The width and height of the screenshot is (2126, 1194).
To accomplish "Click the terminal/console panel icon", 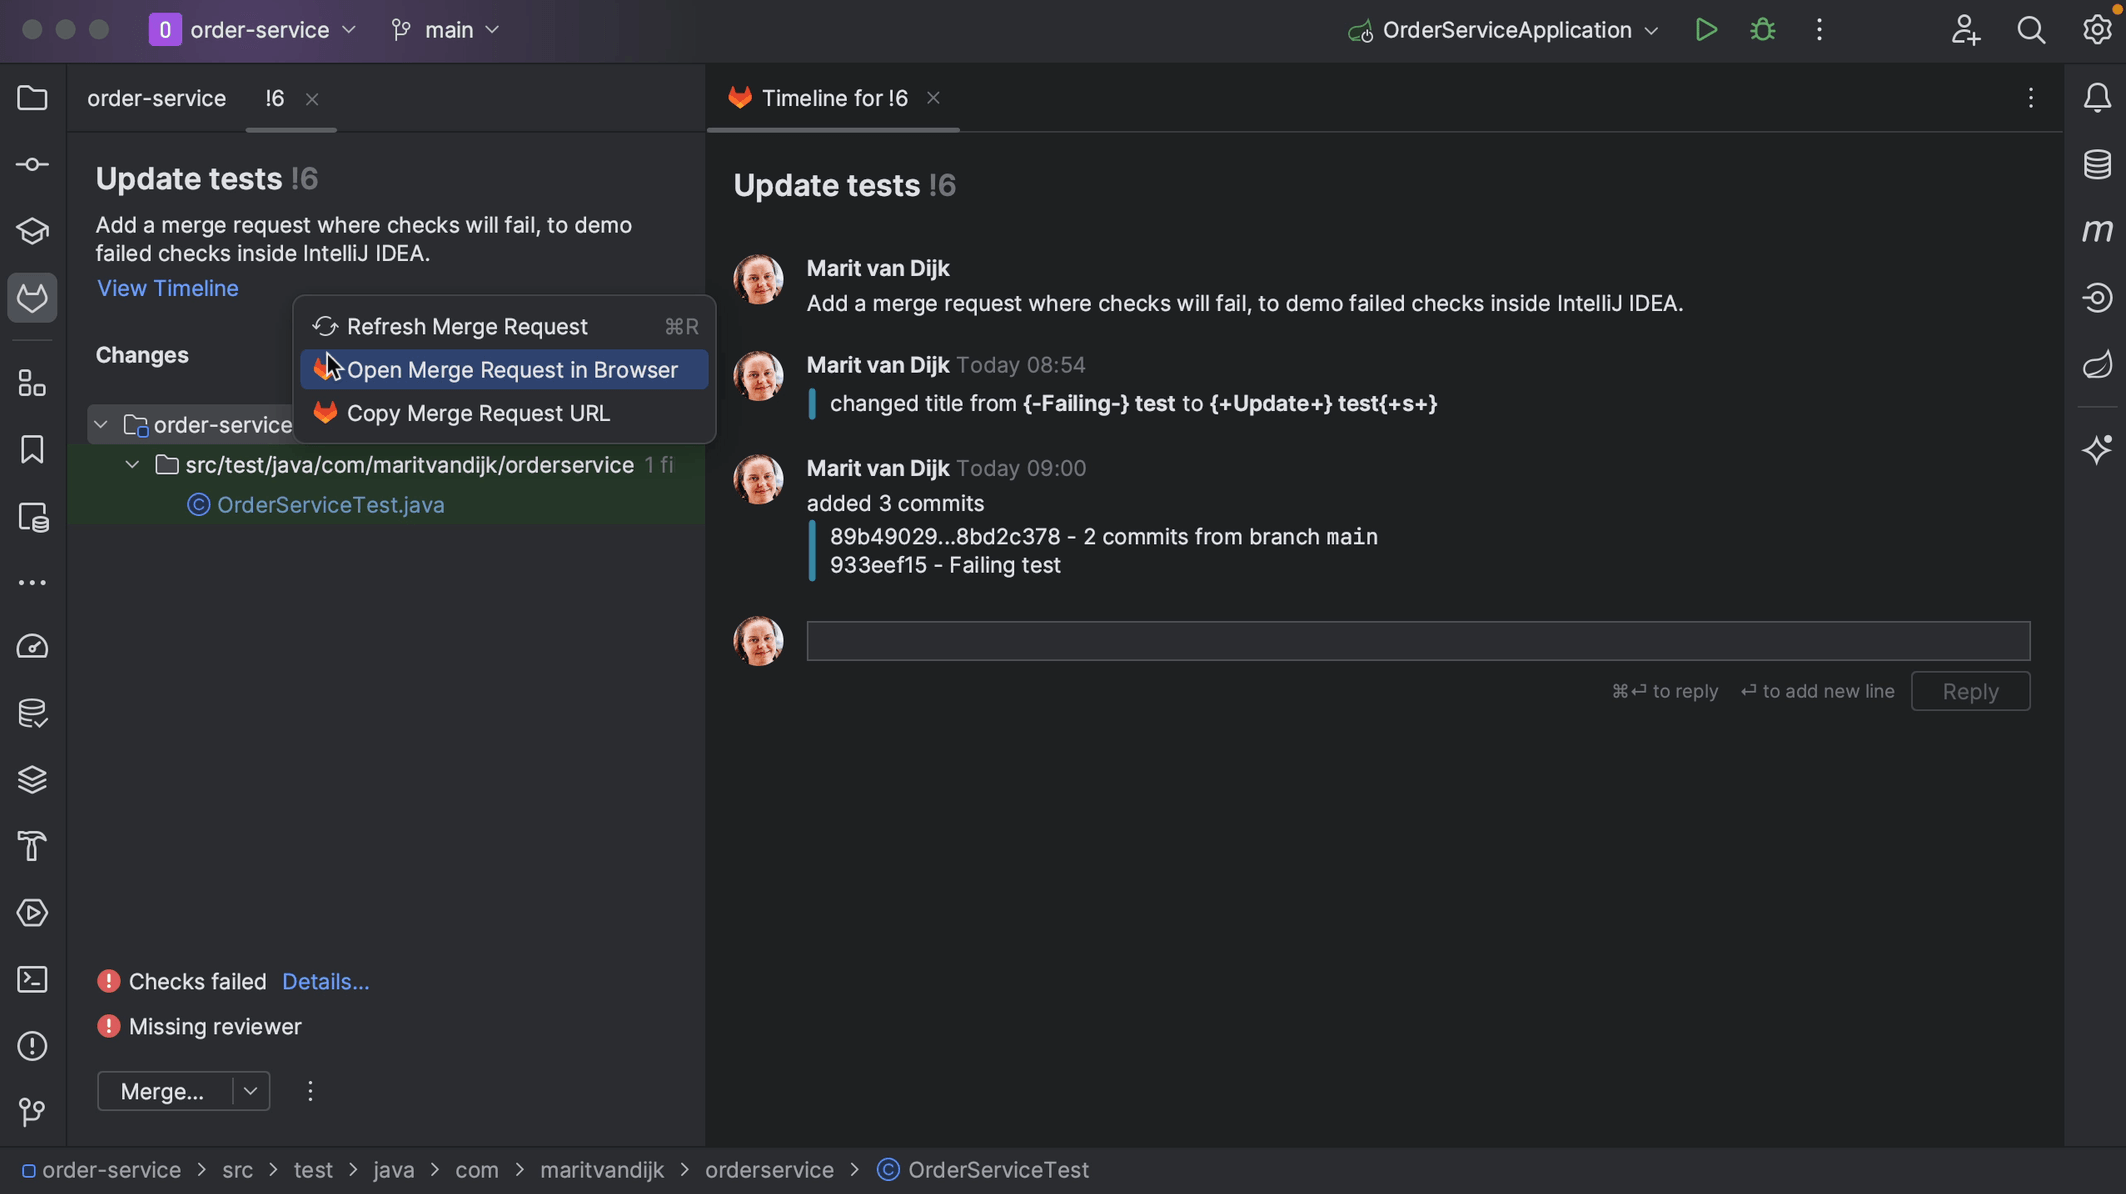I will click(32, 981).
